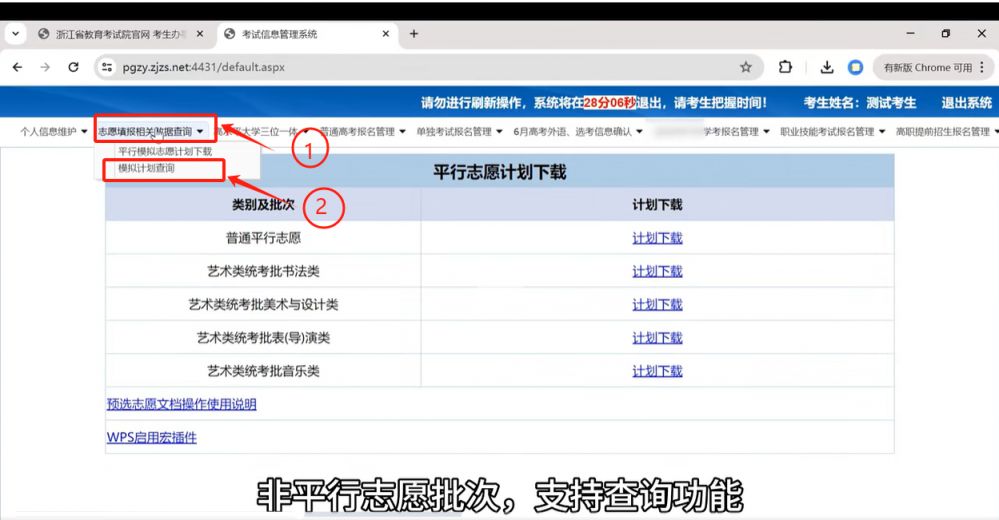
Task: Switch to the 浙江省教育考试院官网 tab
Action: tap(120, 34)
